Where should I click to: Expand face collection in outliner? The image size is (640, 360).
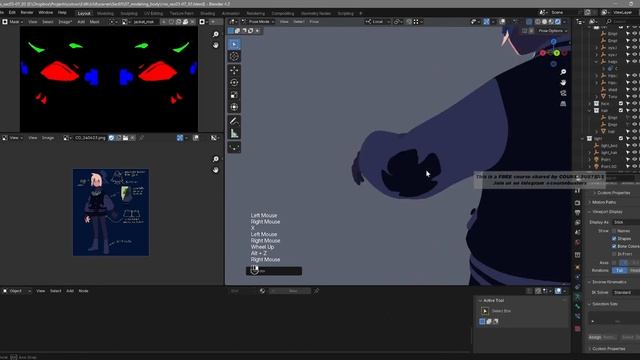(589, 104)
